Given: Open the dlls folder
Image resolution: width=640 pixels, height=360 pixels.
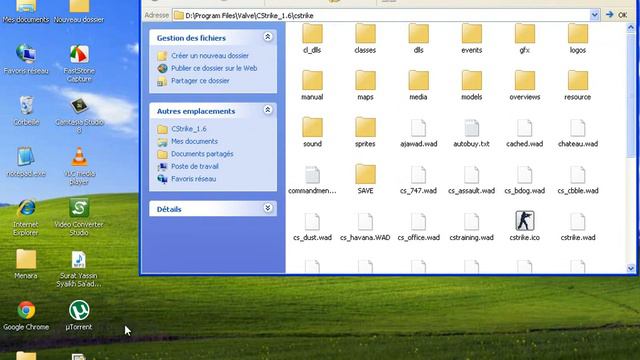Looking at the screenshot, I should coord(418,39).
